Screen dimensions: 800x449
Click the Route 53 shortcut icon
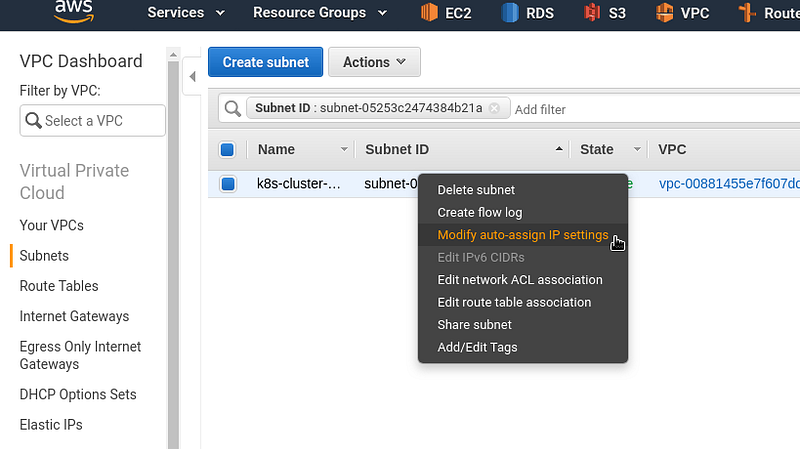coord(747,12)
